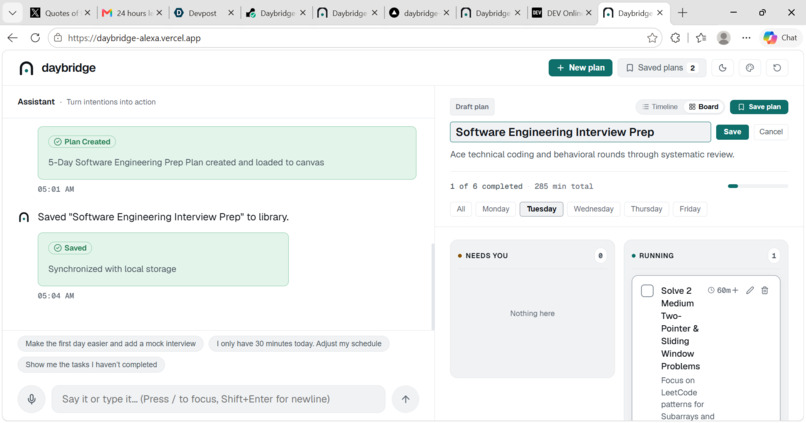Cancel the title edit
Screen dimensions: 806x423
[x=771, y=132]
